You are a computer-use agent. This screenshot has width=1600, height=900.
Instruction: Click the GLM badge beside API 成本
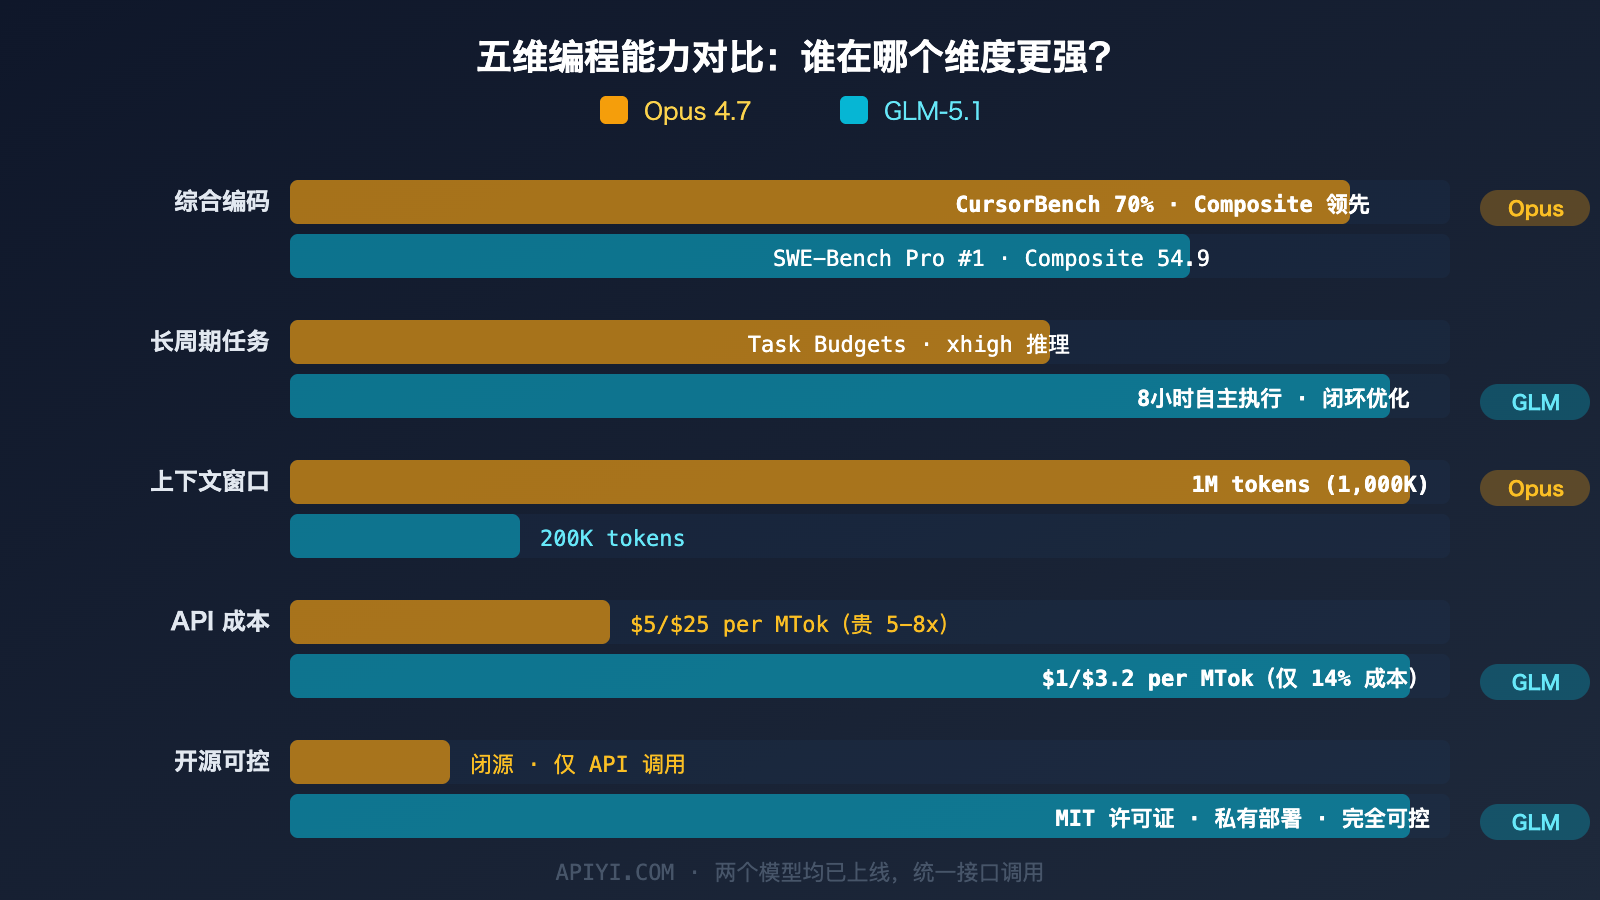1534,682
